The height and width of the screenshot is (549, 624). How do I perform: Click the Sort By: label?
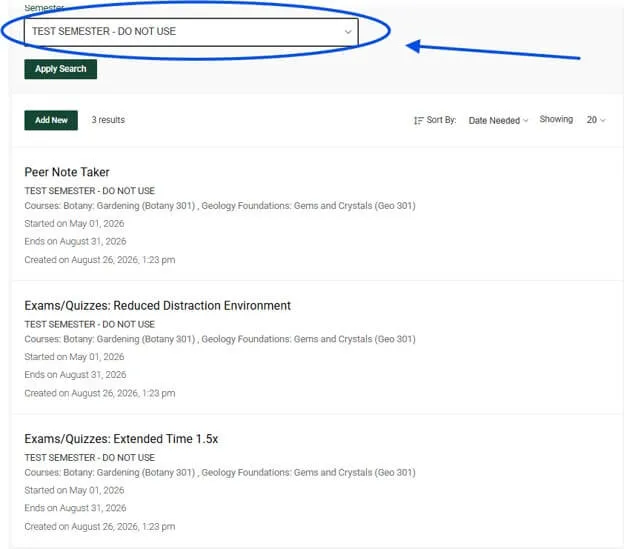click(x=441, y=120)
